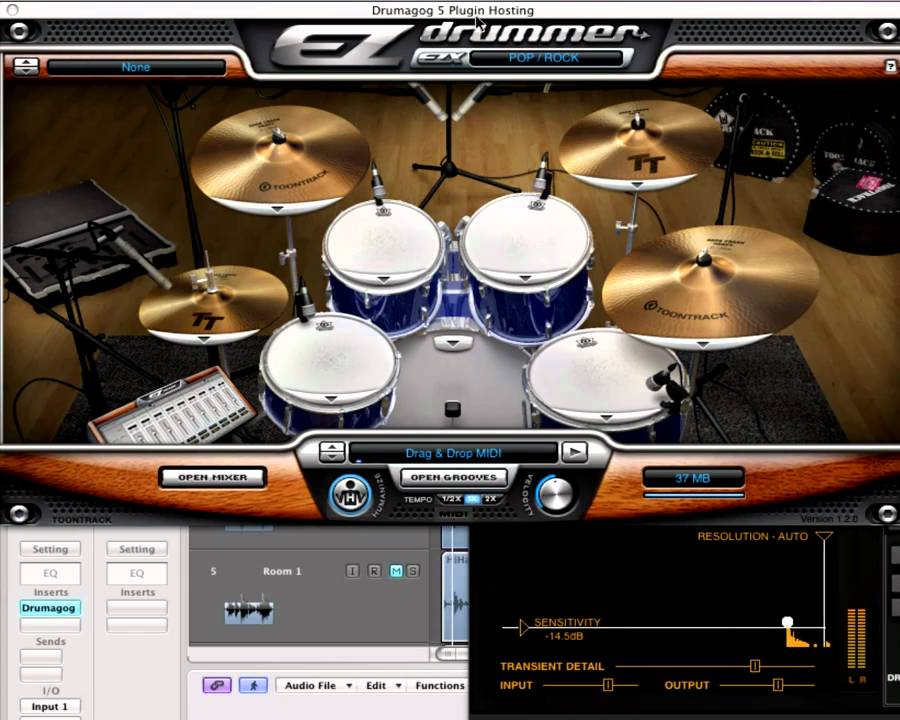Click the second channel strip Setting button
This screenshot has height=720, width=900.
[x=137, y=549]
